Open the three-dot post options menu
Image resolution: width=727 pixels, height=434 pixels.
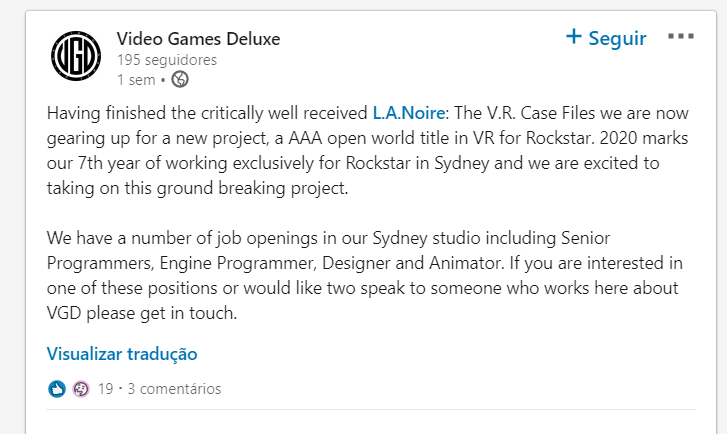tap(680, 37)
